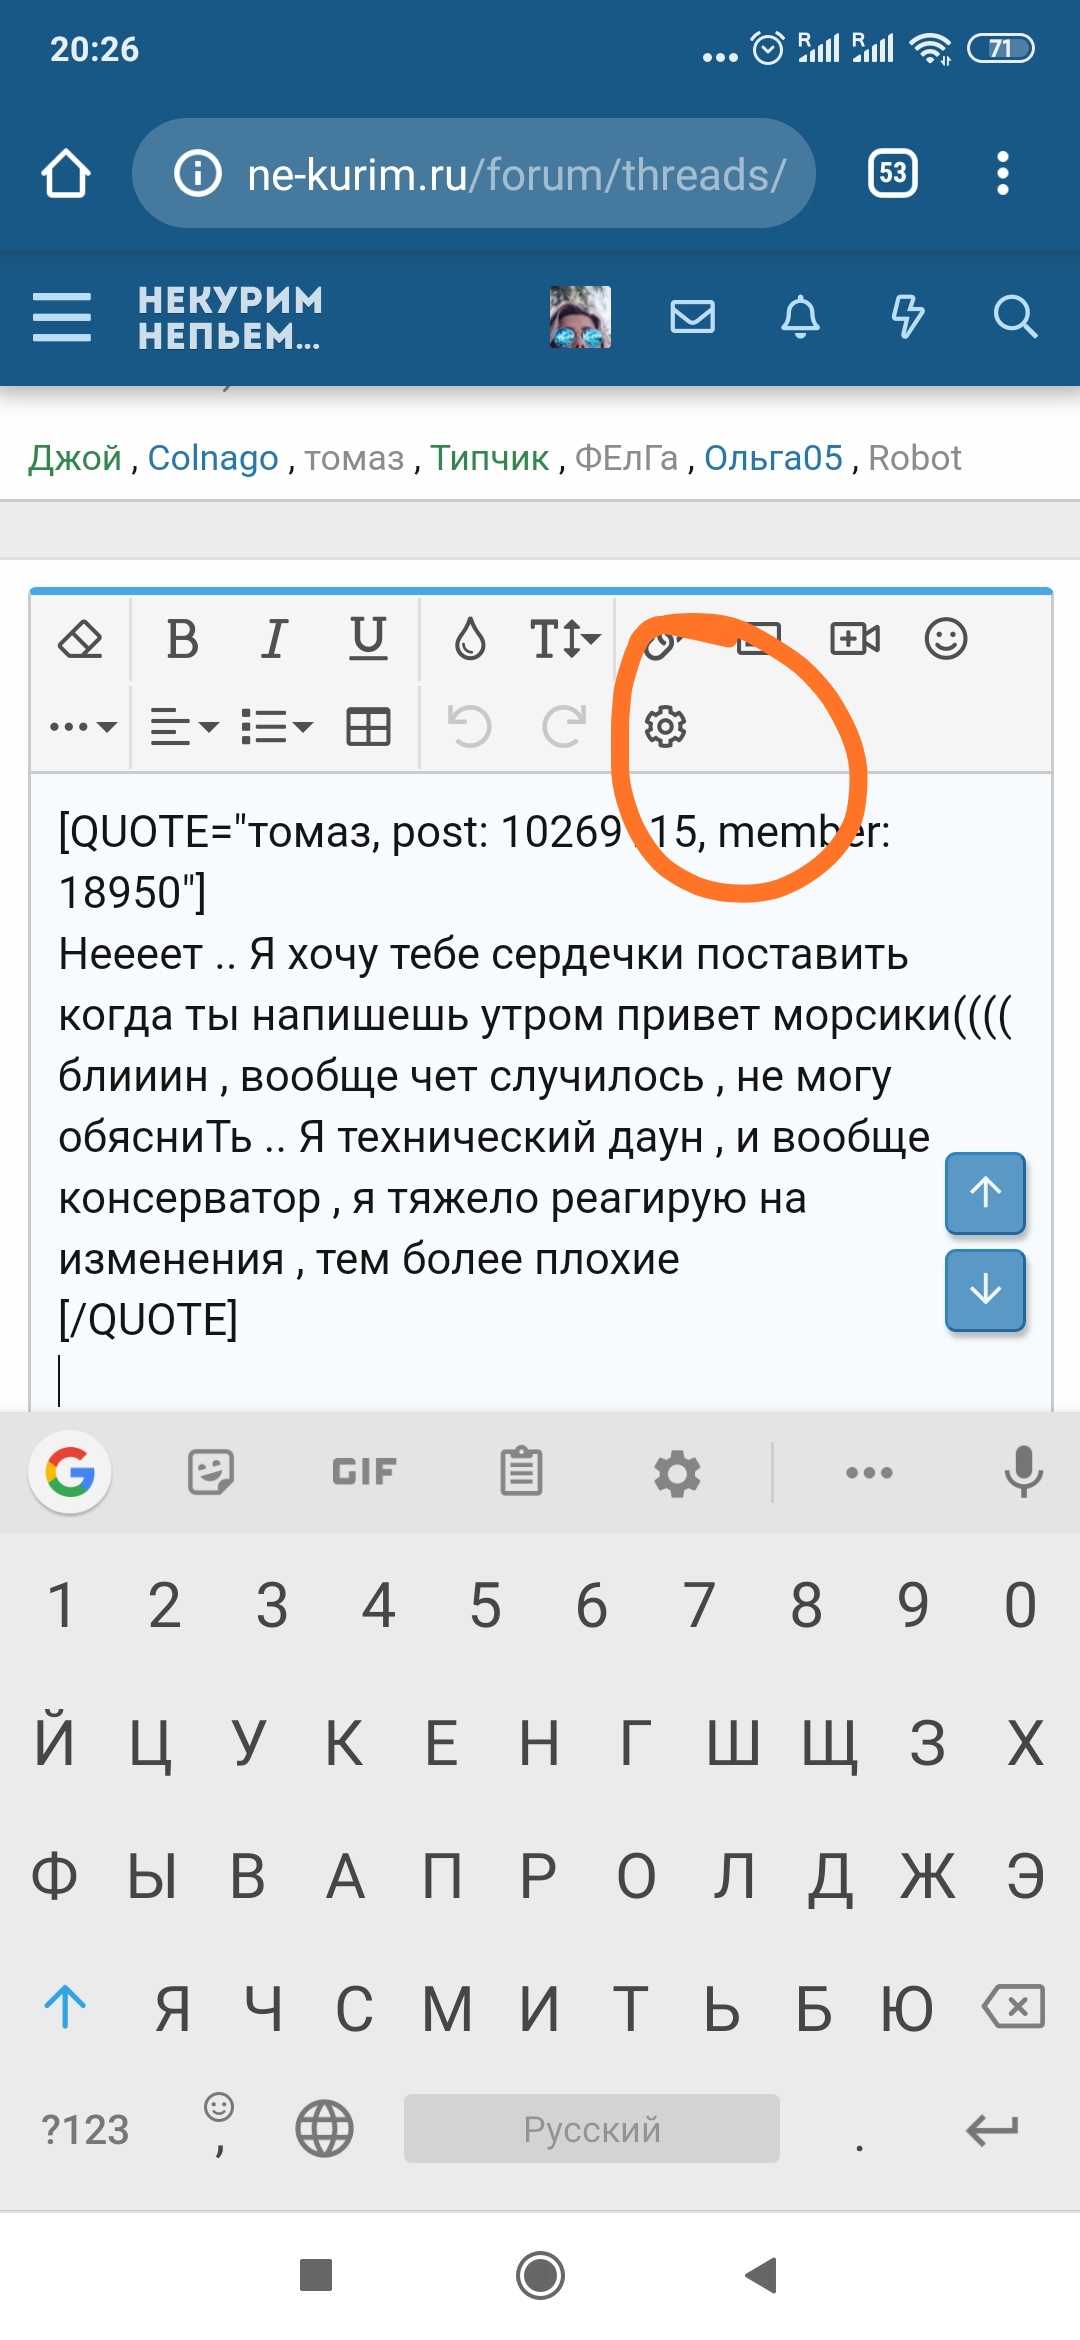
Task: Open the Colnago member profile link
Action: (x=213, y=458)
